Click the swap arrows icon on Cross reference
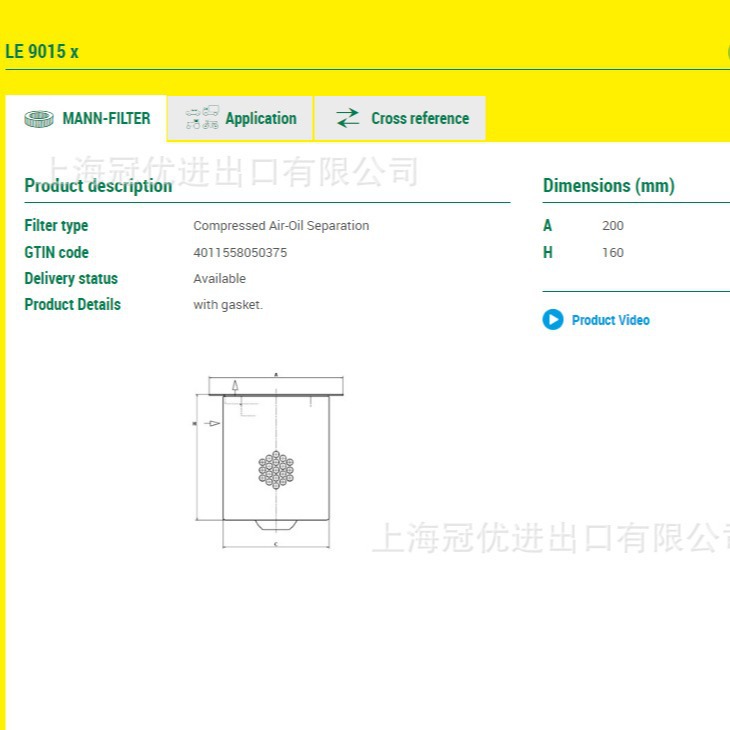Viewport: 730px width, 730px height. [348, 118]
